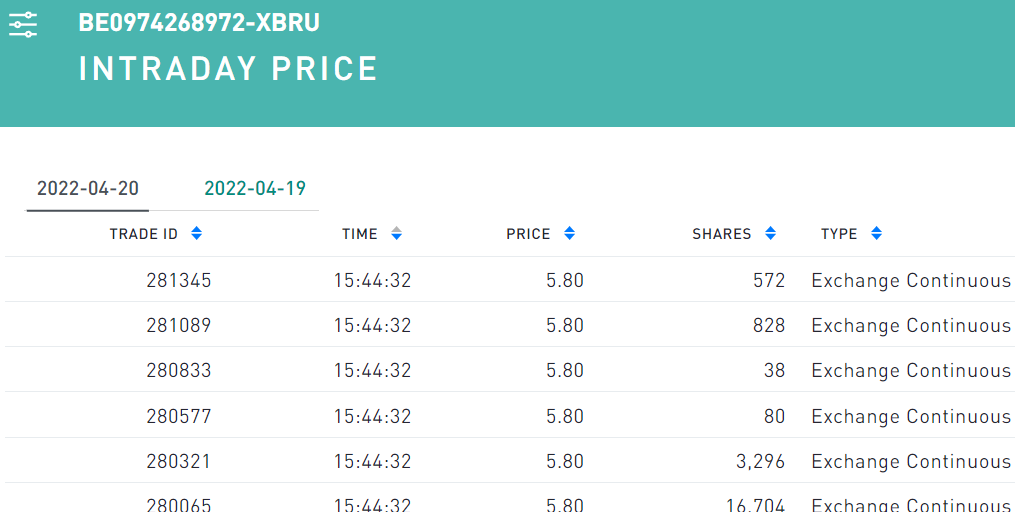Switch to the 2022-04-20 tab
This screenshot has height=512, width=1015.
(x=88, y=189)
